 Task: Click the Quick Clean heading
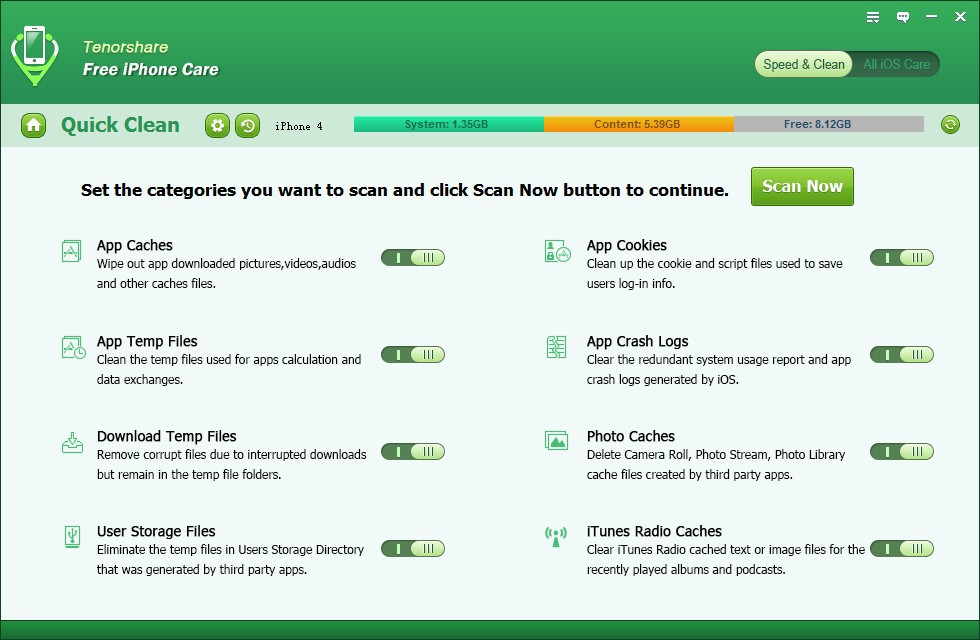click(x=120, y=125)
